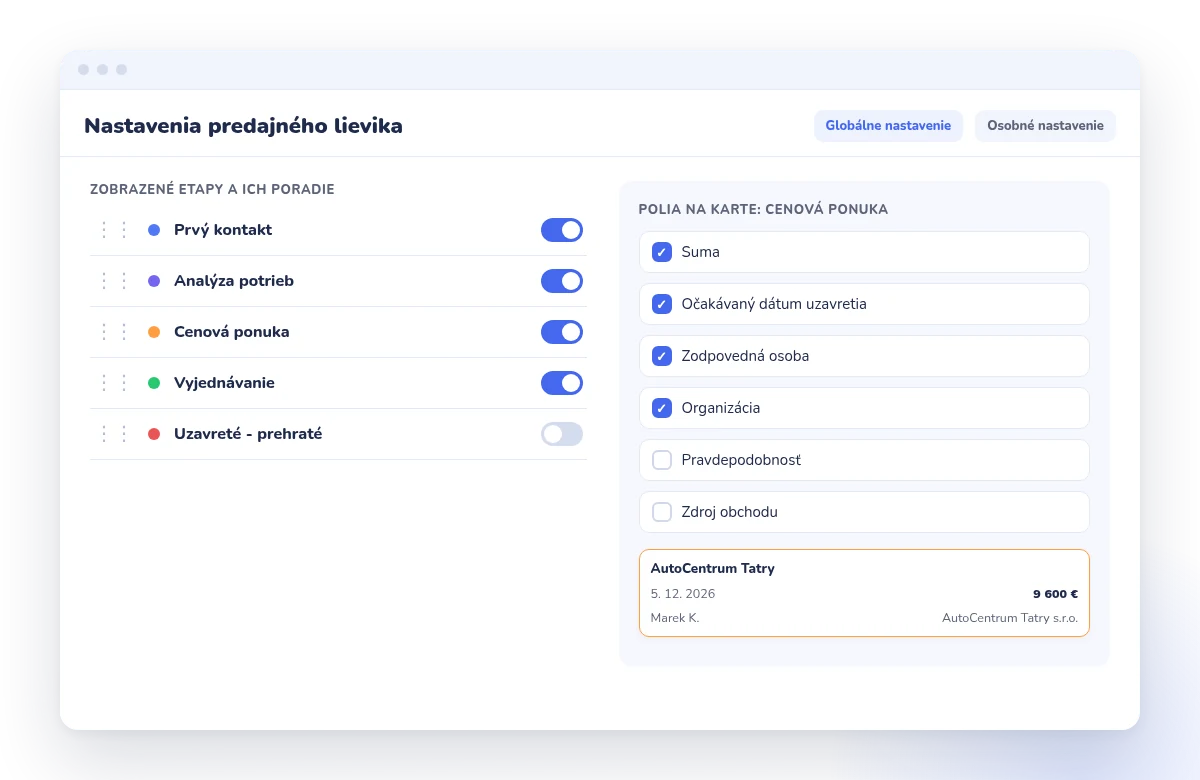
Task: Click the name Marek K.
Action: (675, 618)
